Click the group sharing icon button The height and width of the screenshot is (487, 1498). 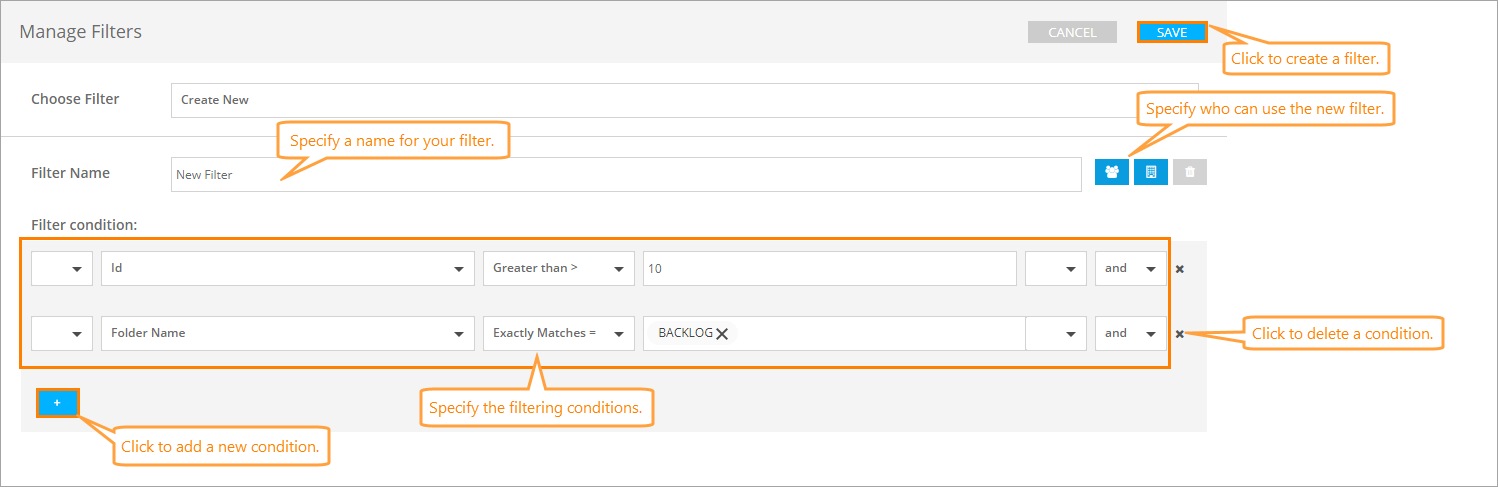click(x=1112, y=172)
